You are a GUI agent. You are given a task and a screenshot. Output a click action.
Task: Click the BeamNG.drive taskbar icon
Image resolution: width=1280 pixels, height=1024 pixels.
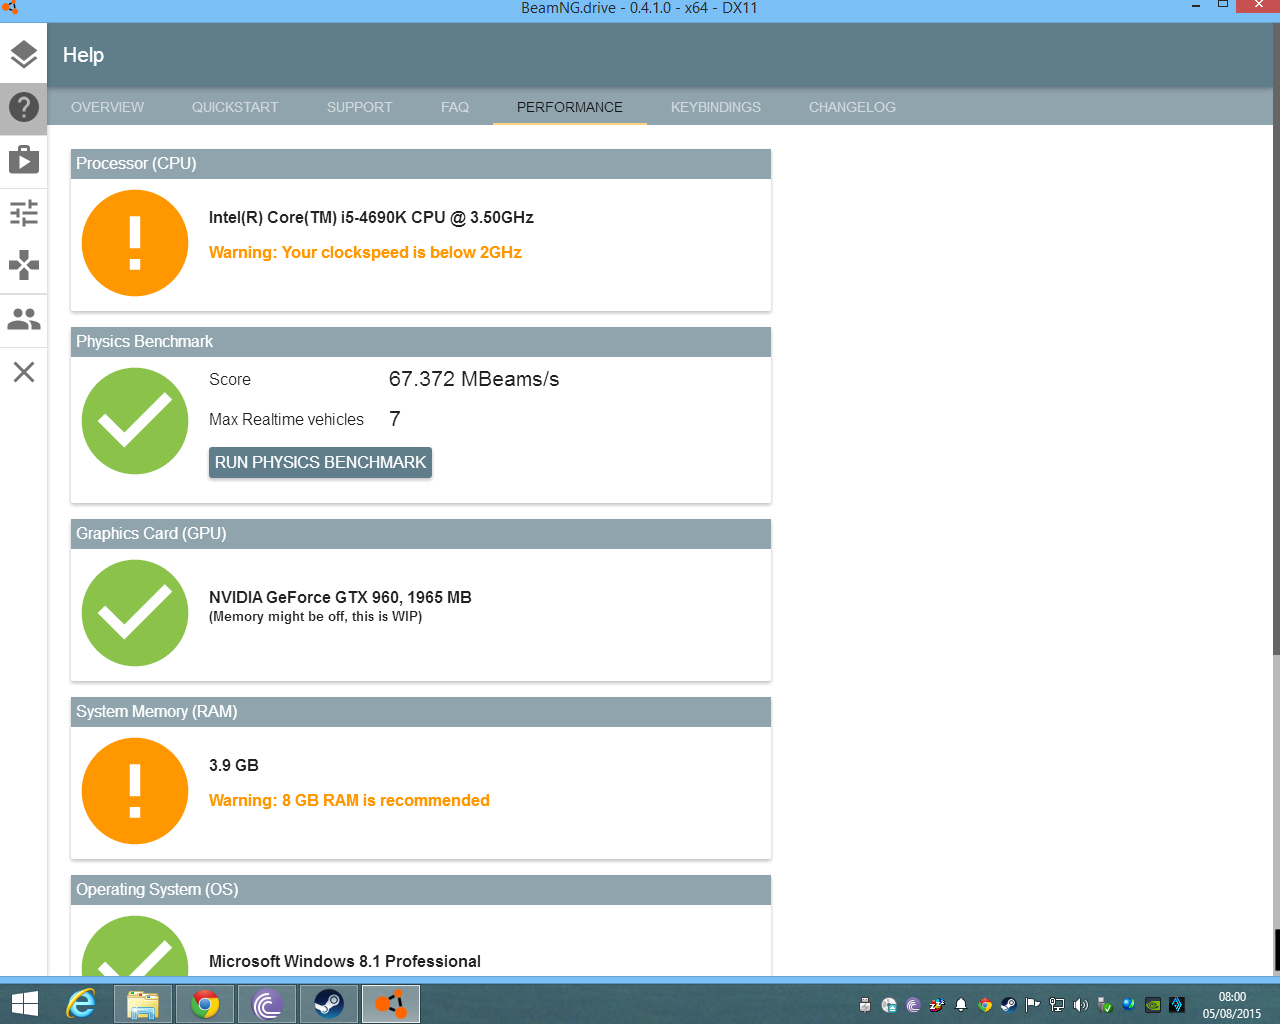pyautogui.click(x=391, y=1004)
